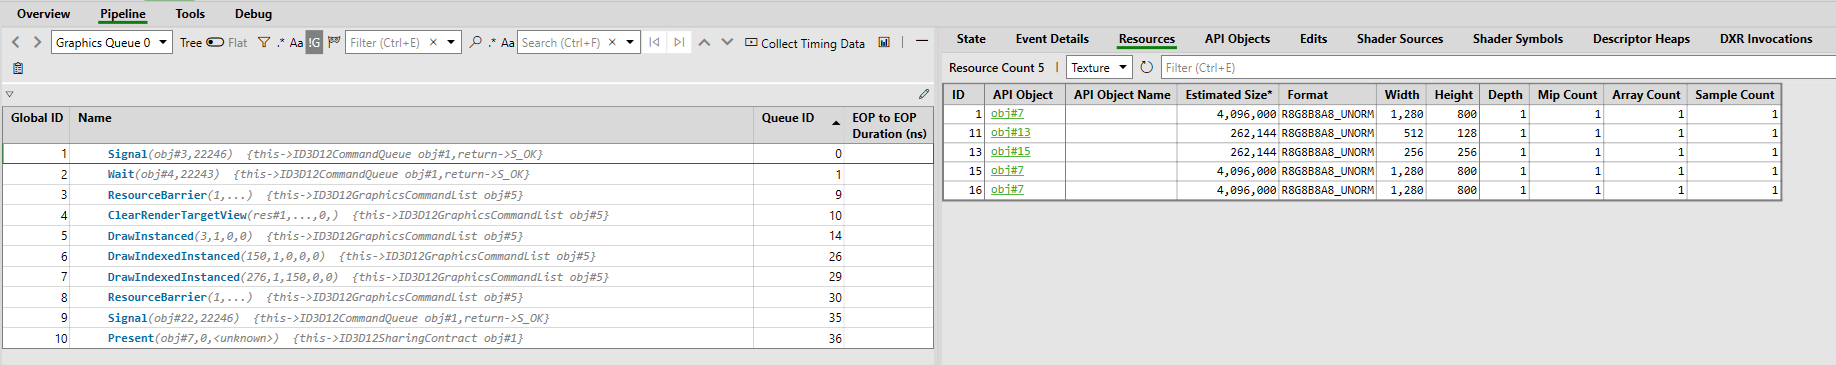This screenshot has width=1836, height=365.
Task: Open the Tools tab
Action: pyautogui.click(x=190, y=14)
